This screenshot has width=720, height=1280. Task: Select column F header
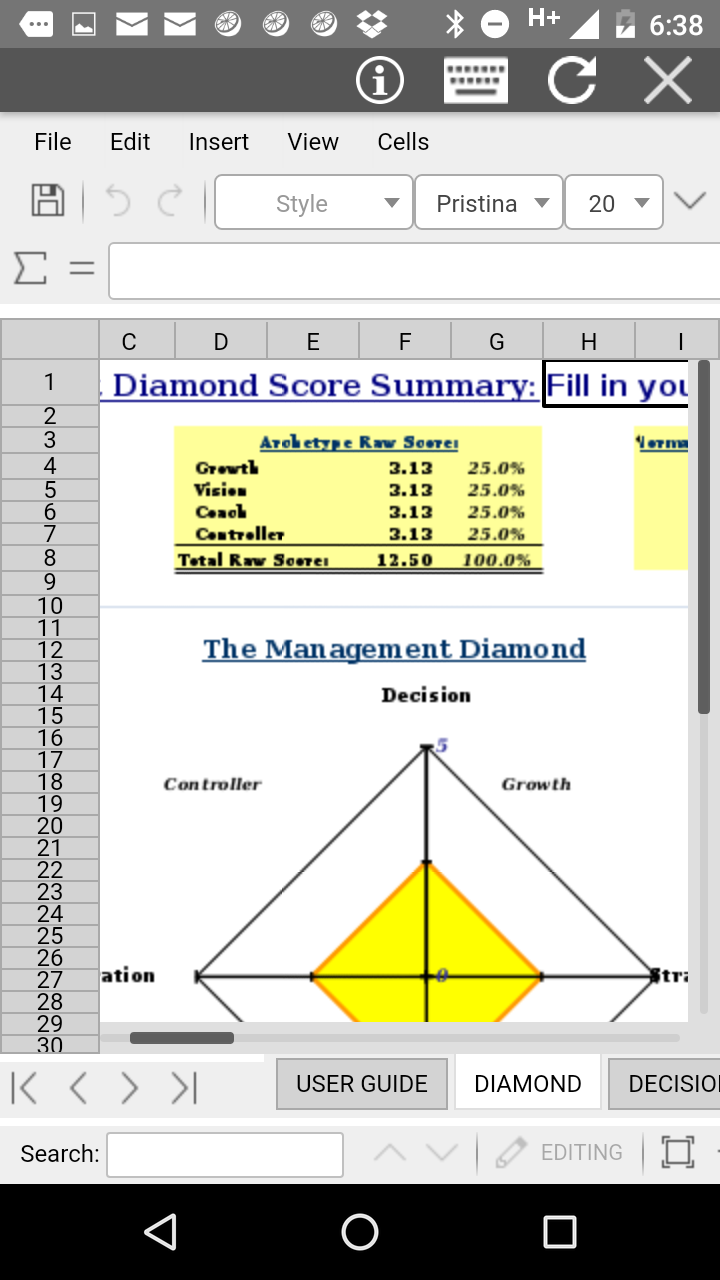(x=405, y=341)
